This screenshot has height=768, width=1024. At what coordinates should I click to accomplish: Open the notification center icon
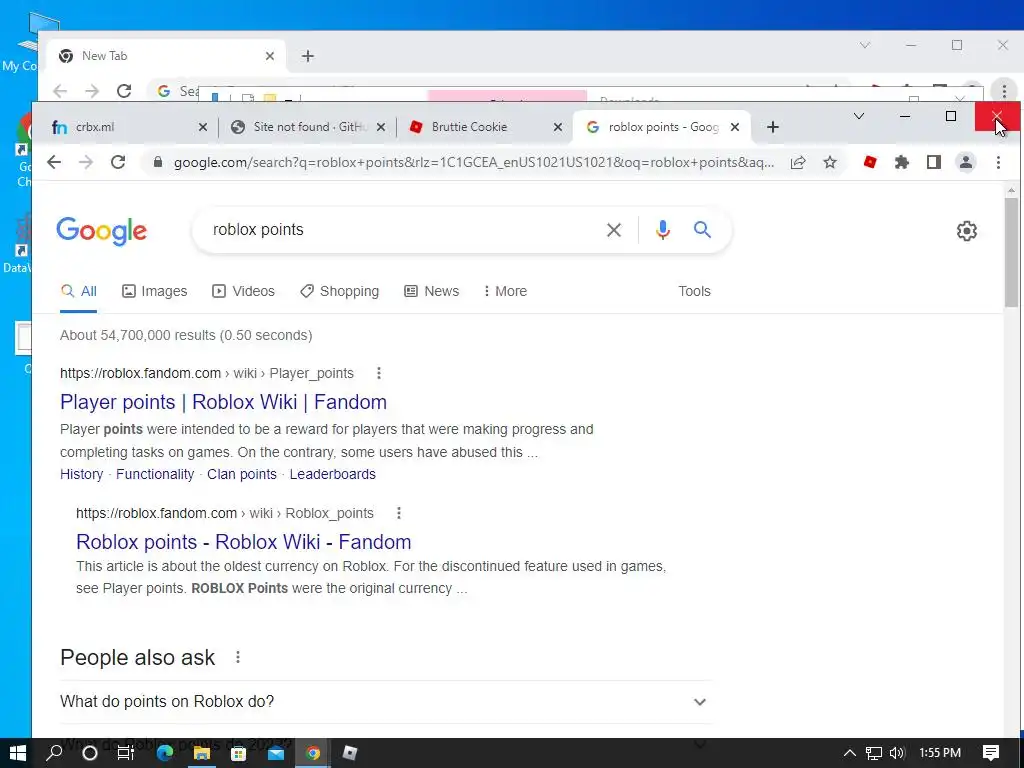(991, 753)
